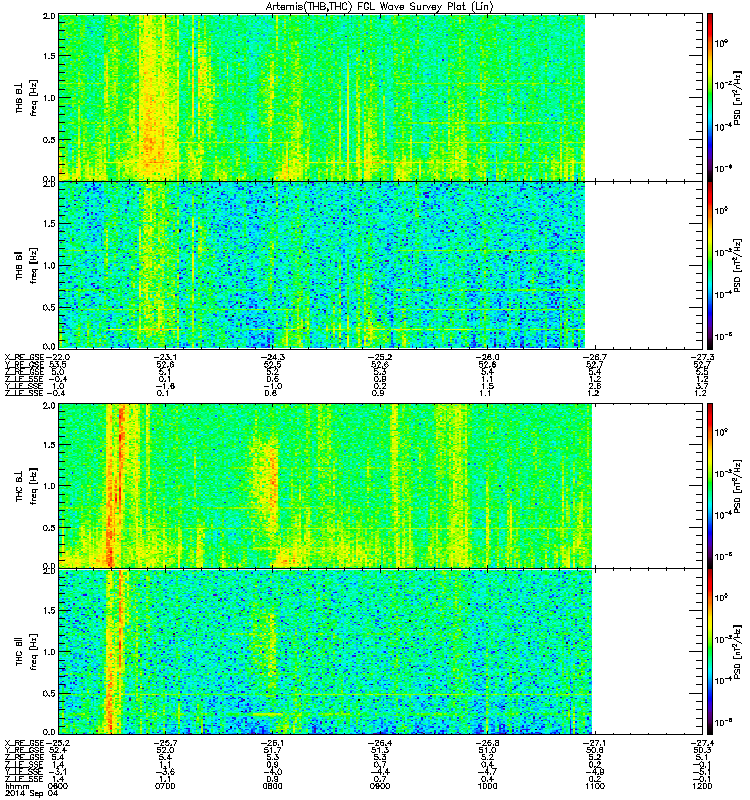Click the 'hhmm' time axis label
Screen dimensions: 750x800
pos(17,786)
